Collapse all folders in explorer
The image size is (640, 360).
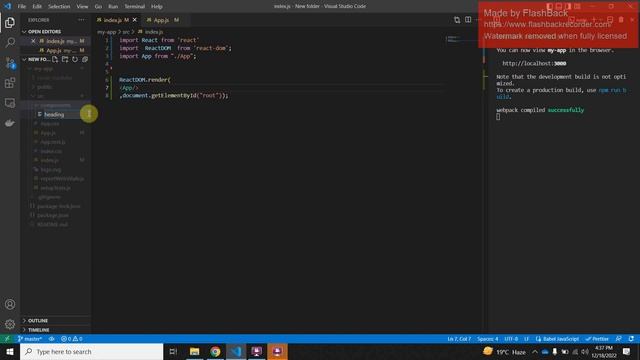coord(85,60)
